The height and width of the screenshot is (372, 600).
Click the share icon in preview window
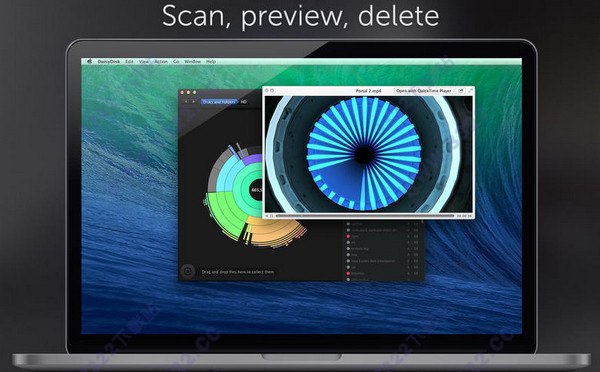tap(461, 91)
